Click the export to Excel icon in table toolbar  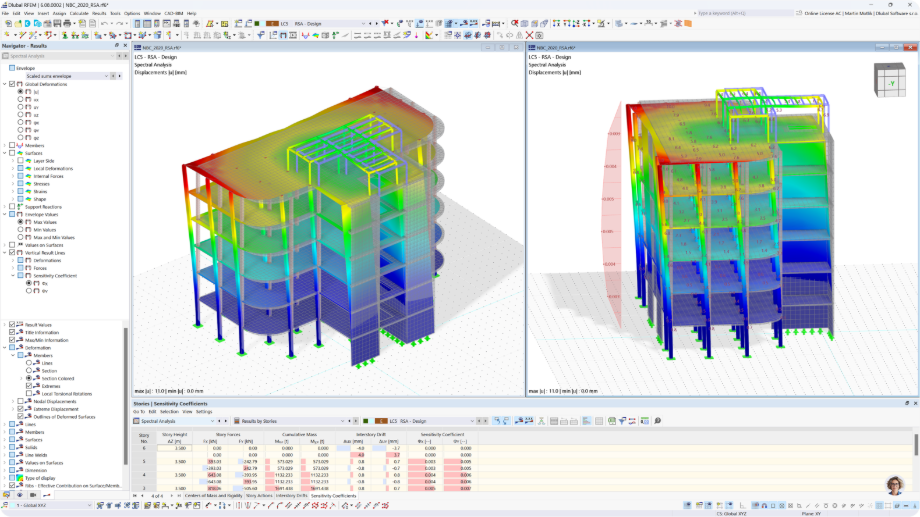(612, 421)
